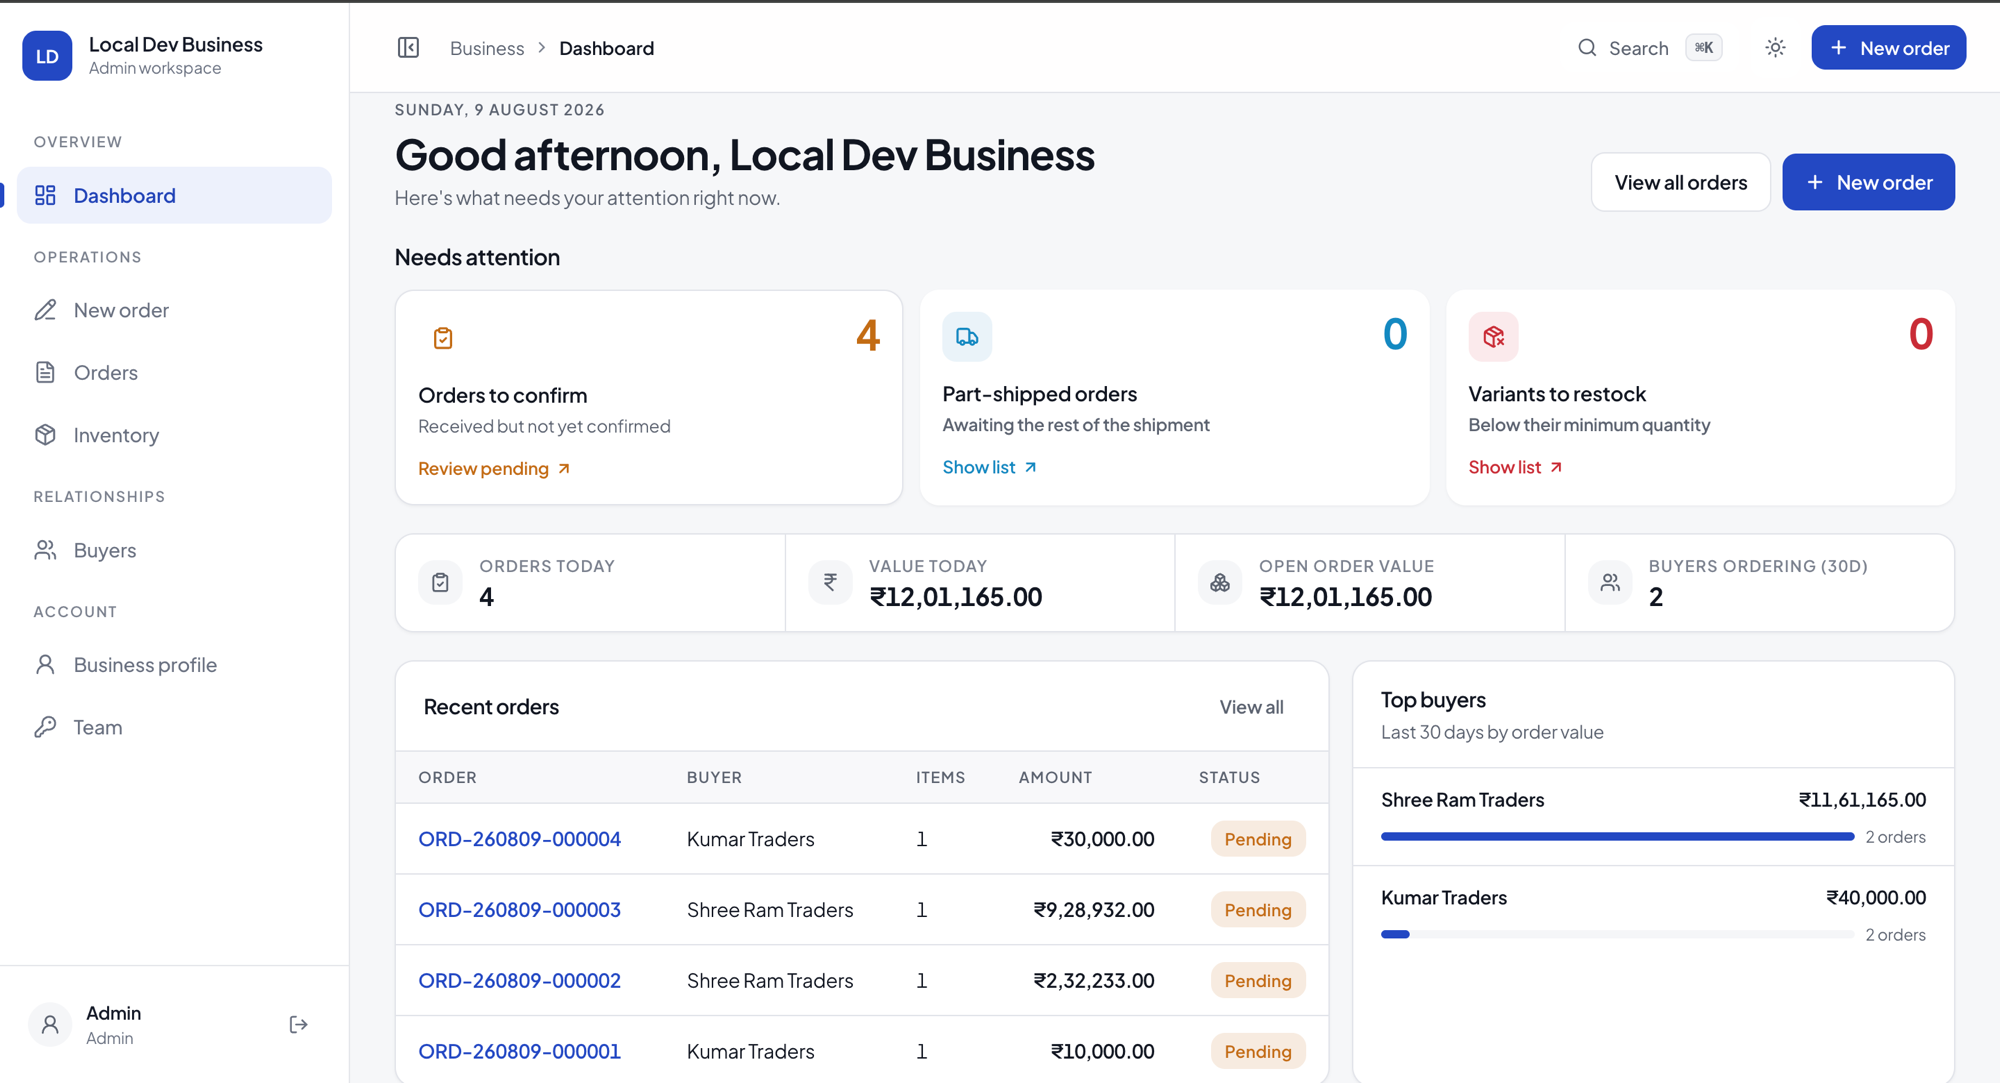Click the Shree Ram Traders progress bar
Viewport: 2000px width, 1083px height.
[1617, 837]
